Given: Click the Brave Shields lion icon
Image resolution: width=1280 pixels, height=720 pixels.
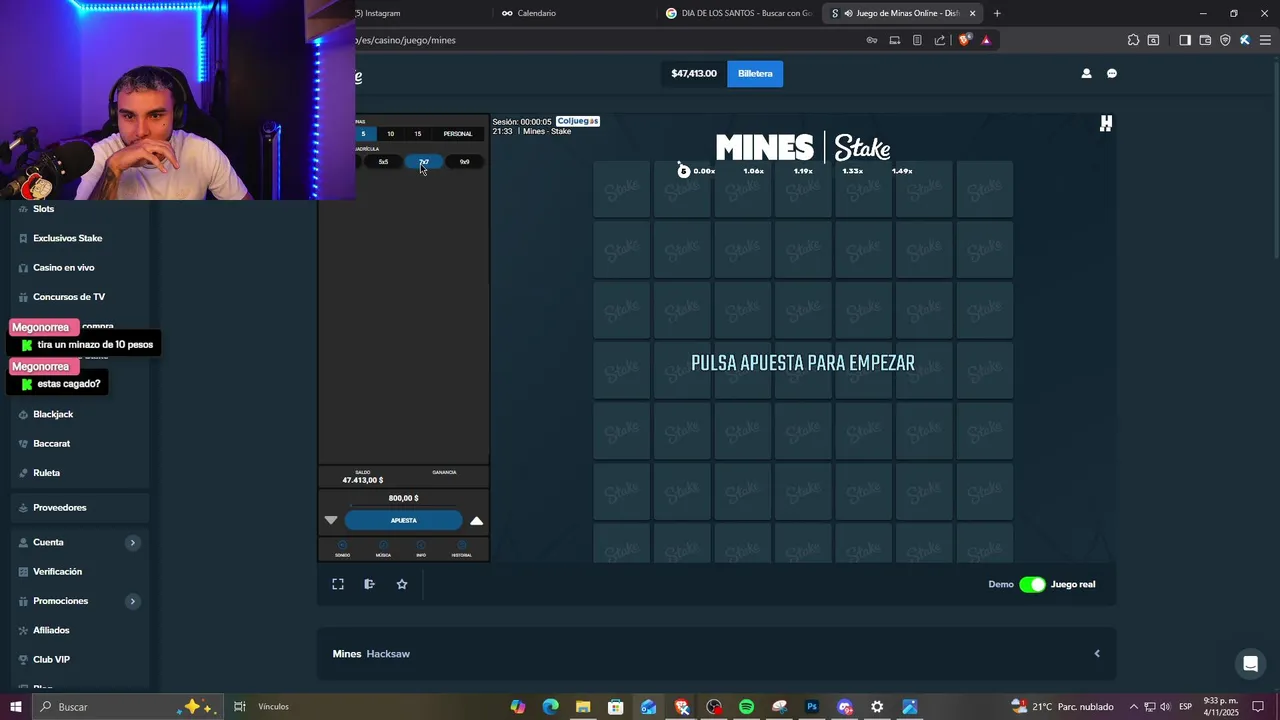Looking at the screenshot, I should [964, 40].
